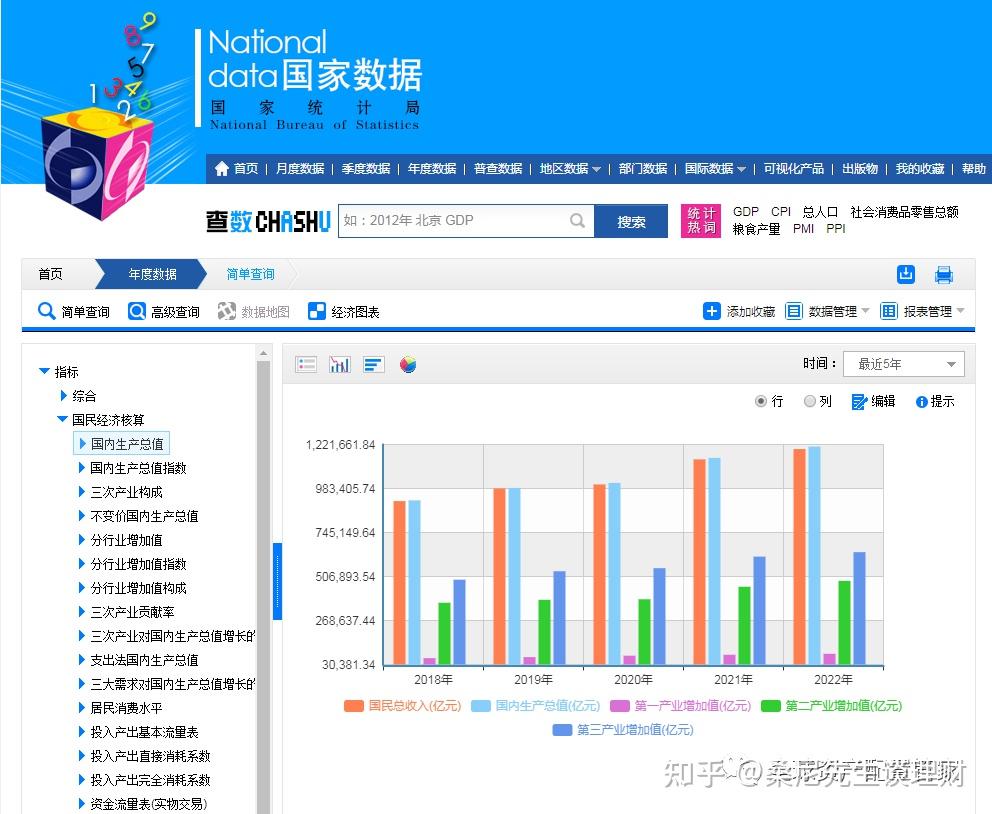Click the download icon above the chart area
This screenshot has height=814, width=992.
(x=905, y=273)
